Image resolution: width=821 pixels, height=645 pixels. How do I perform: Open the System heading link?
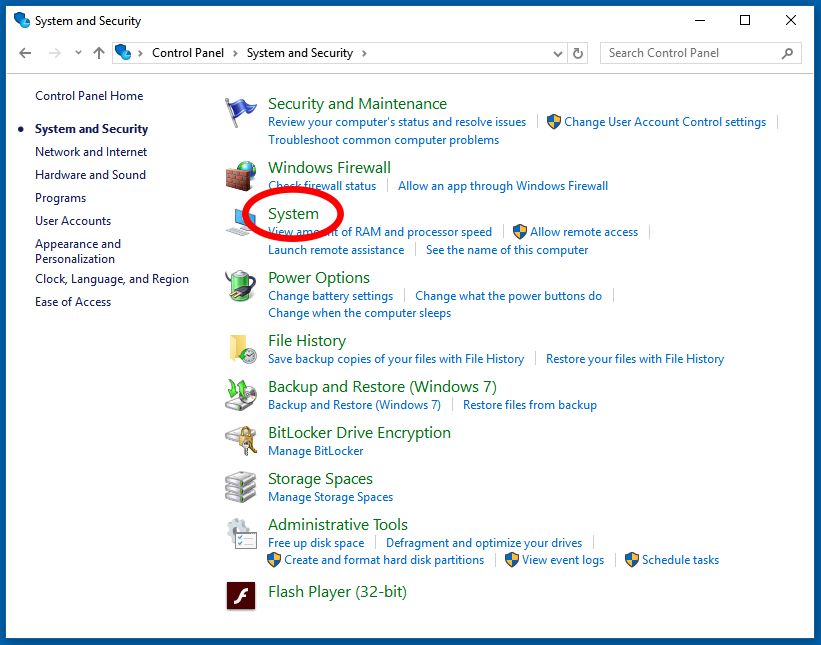(293, 214)
